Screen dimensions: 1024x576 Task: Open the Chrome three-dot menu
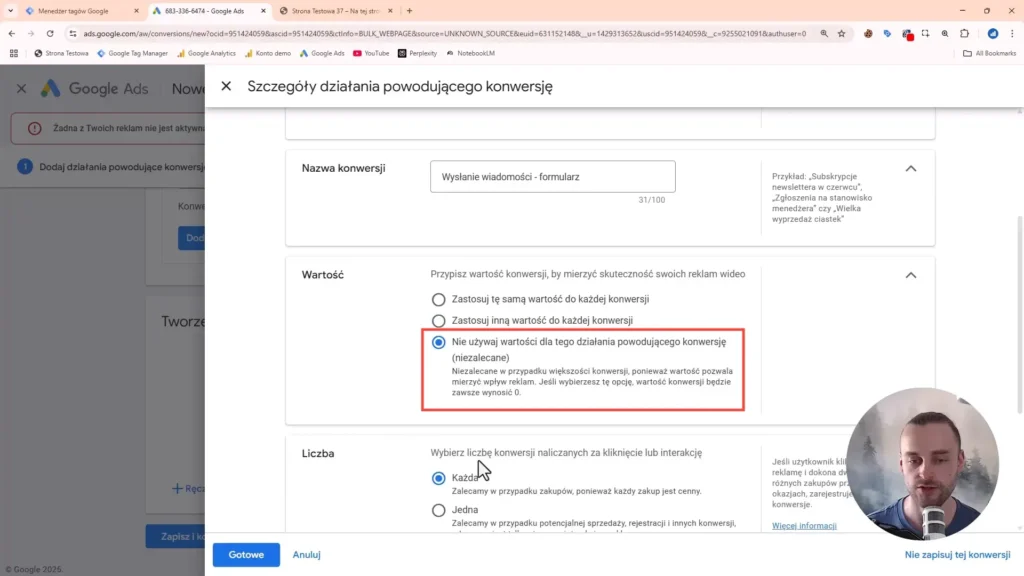(1012, 33)
